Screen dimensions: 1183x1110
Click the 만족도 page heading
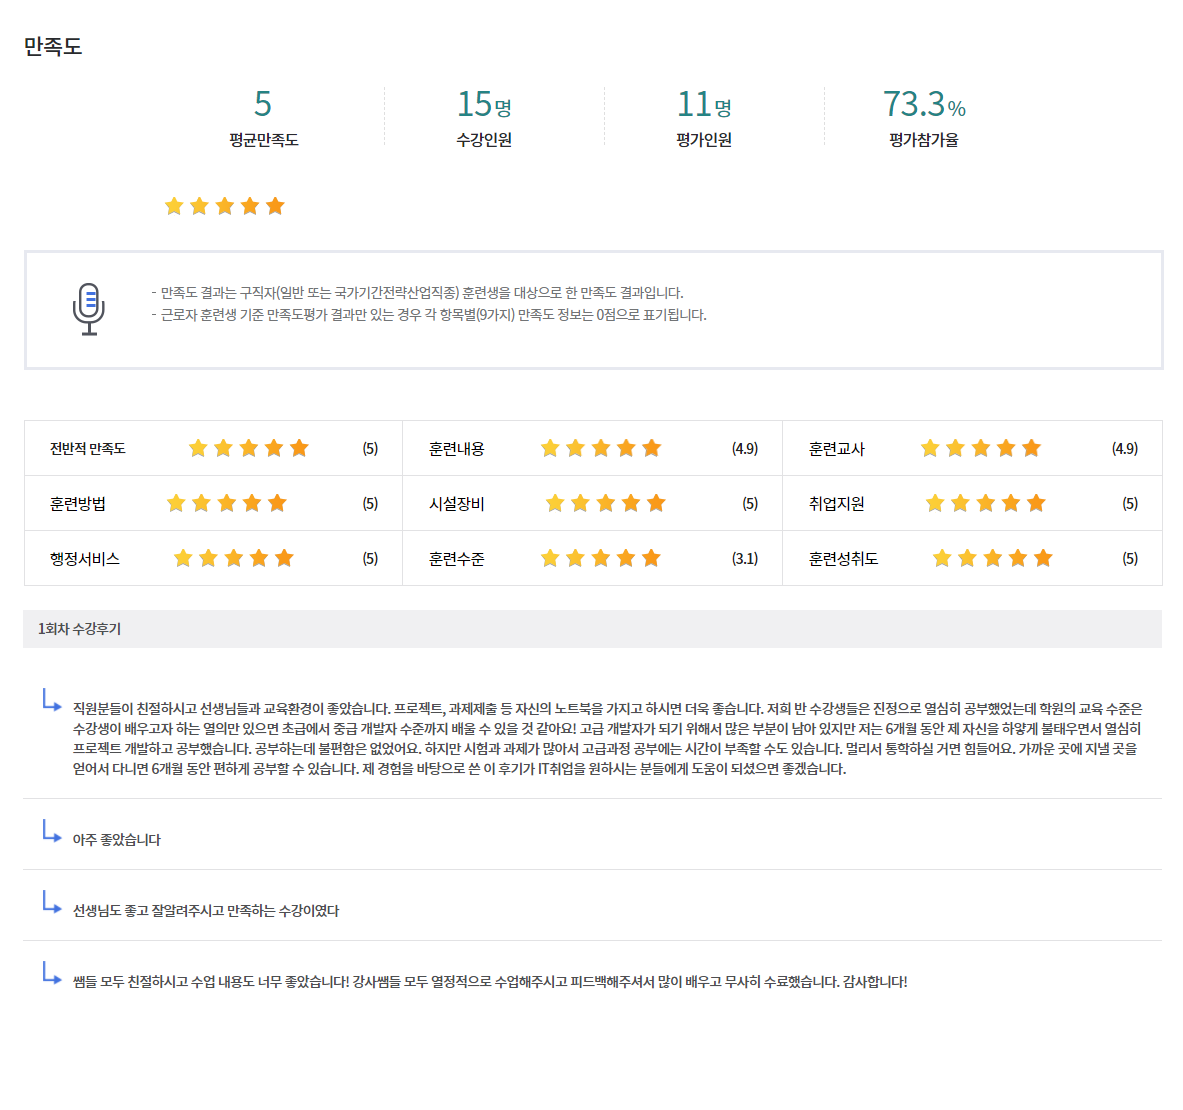tap(53, 46)
